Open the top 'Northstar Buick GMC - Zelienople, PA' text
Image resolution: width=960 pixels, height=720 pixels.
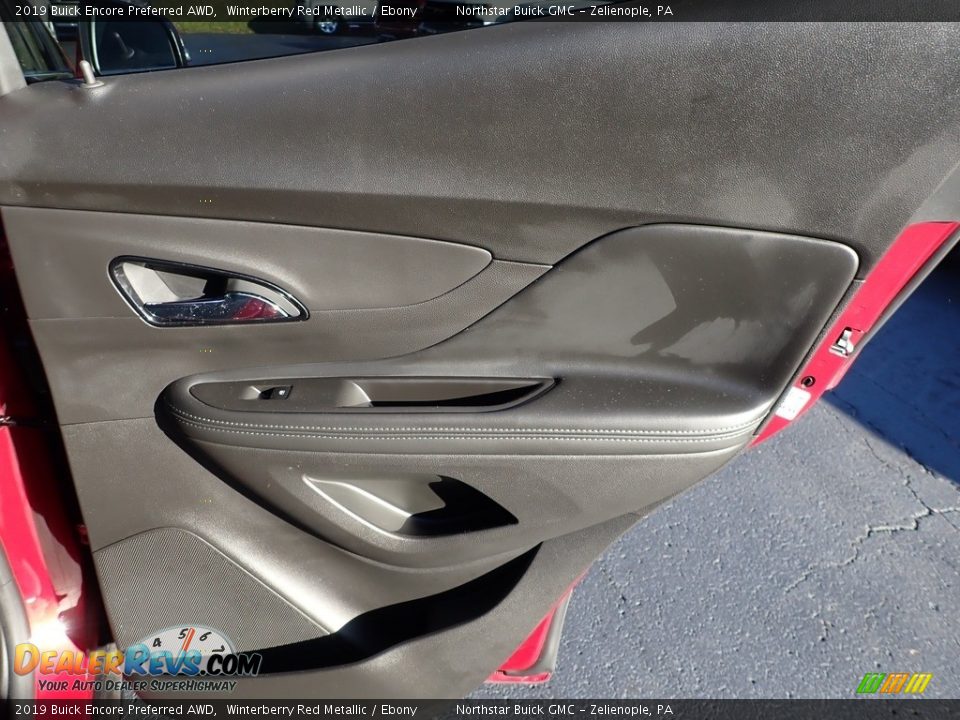[x=564, y=11]
